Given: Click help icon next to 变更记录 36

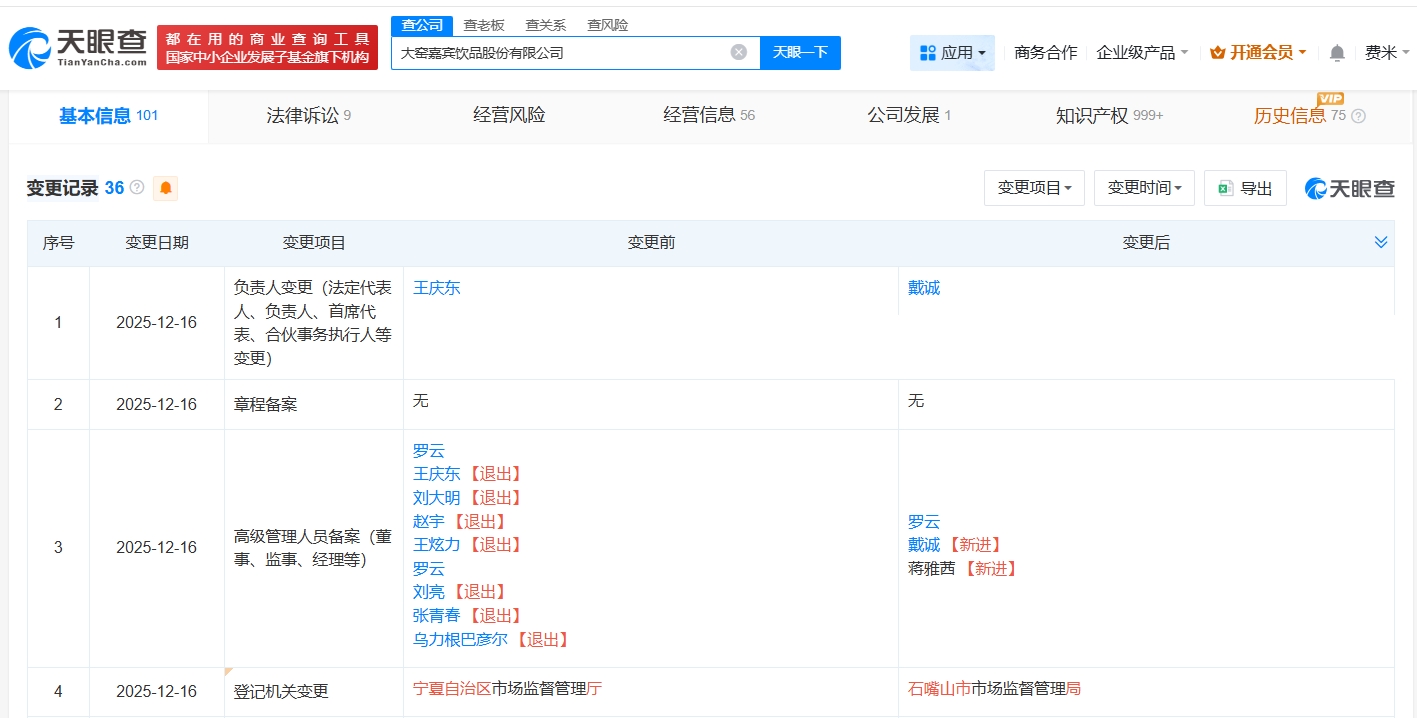Looking at the screenshot, I should pyautogui.click(x=137, y=188).
